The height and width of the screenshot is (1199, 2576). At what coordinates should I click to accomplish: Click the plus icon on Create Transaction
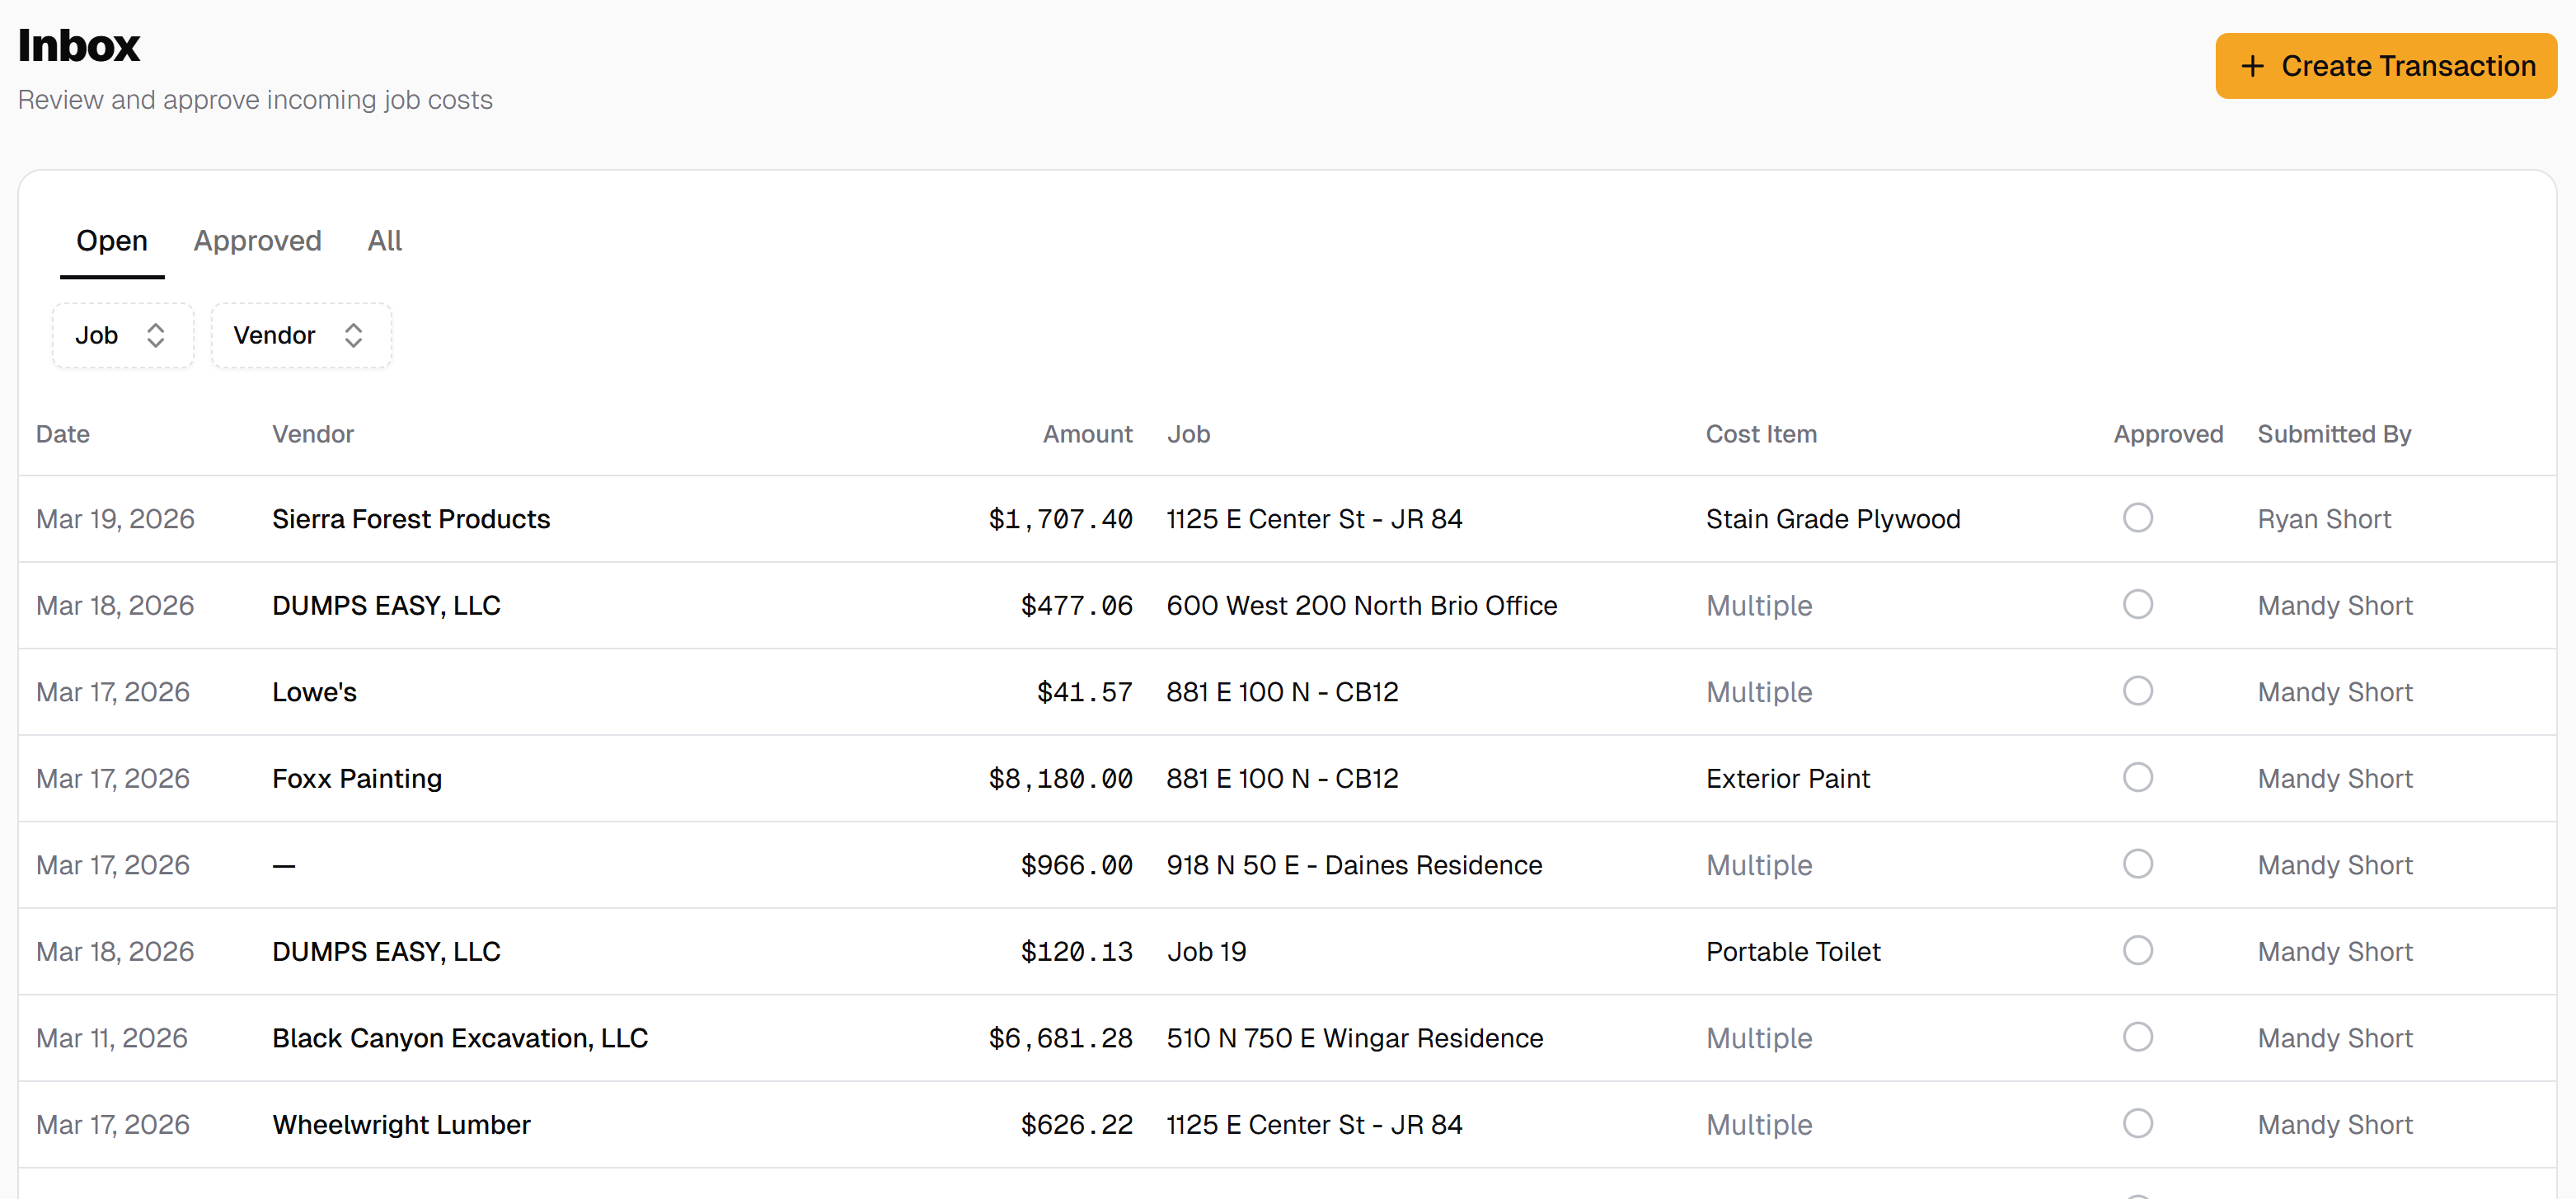(2253, 66)
